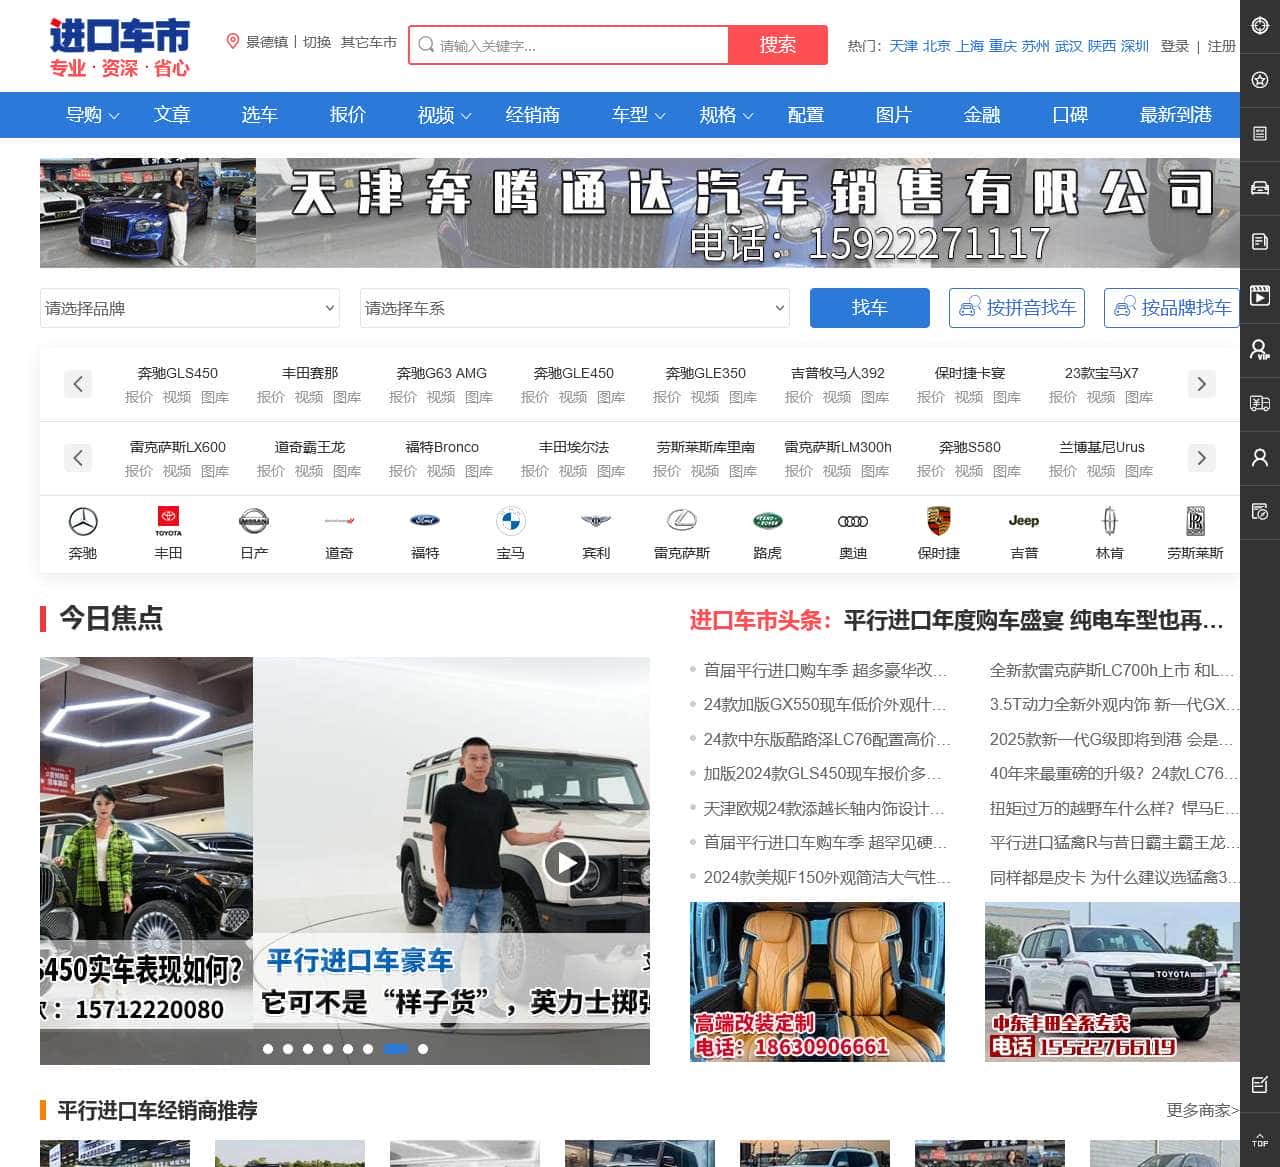Viewport: 1280px width, 1167px height.
Task: Select the 福特 brand logo
Action: 425,521
